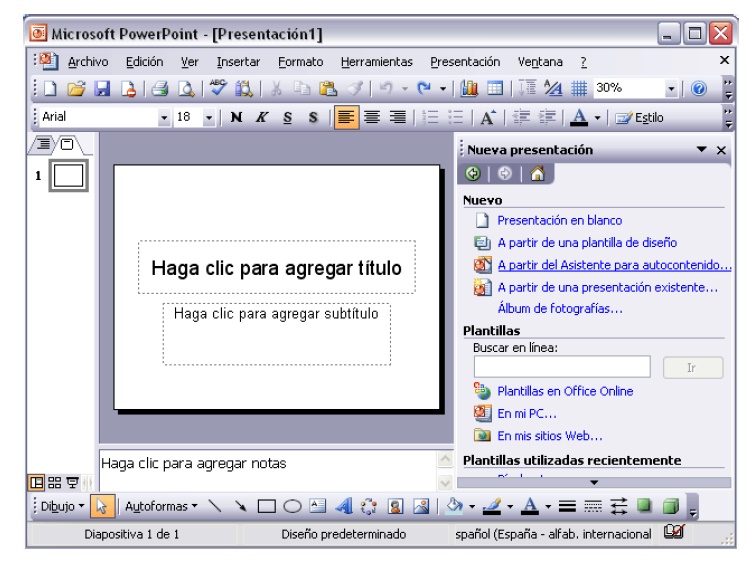Click the Help question mark icon

coord(699,88)
